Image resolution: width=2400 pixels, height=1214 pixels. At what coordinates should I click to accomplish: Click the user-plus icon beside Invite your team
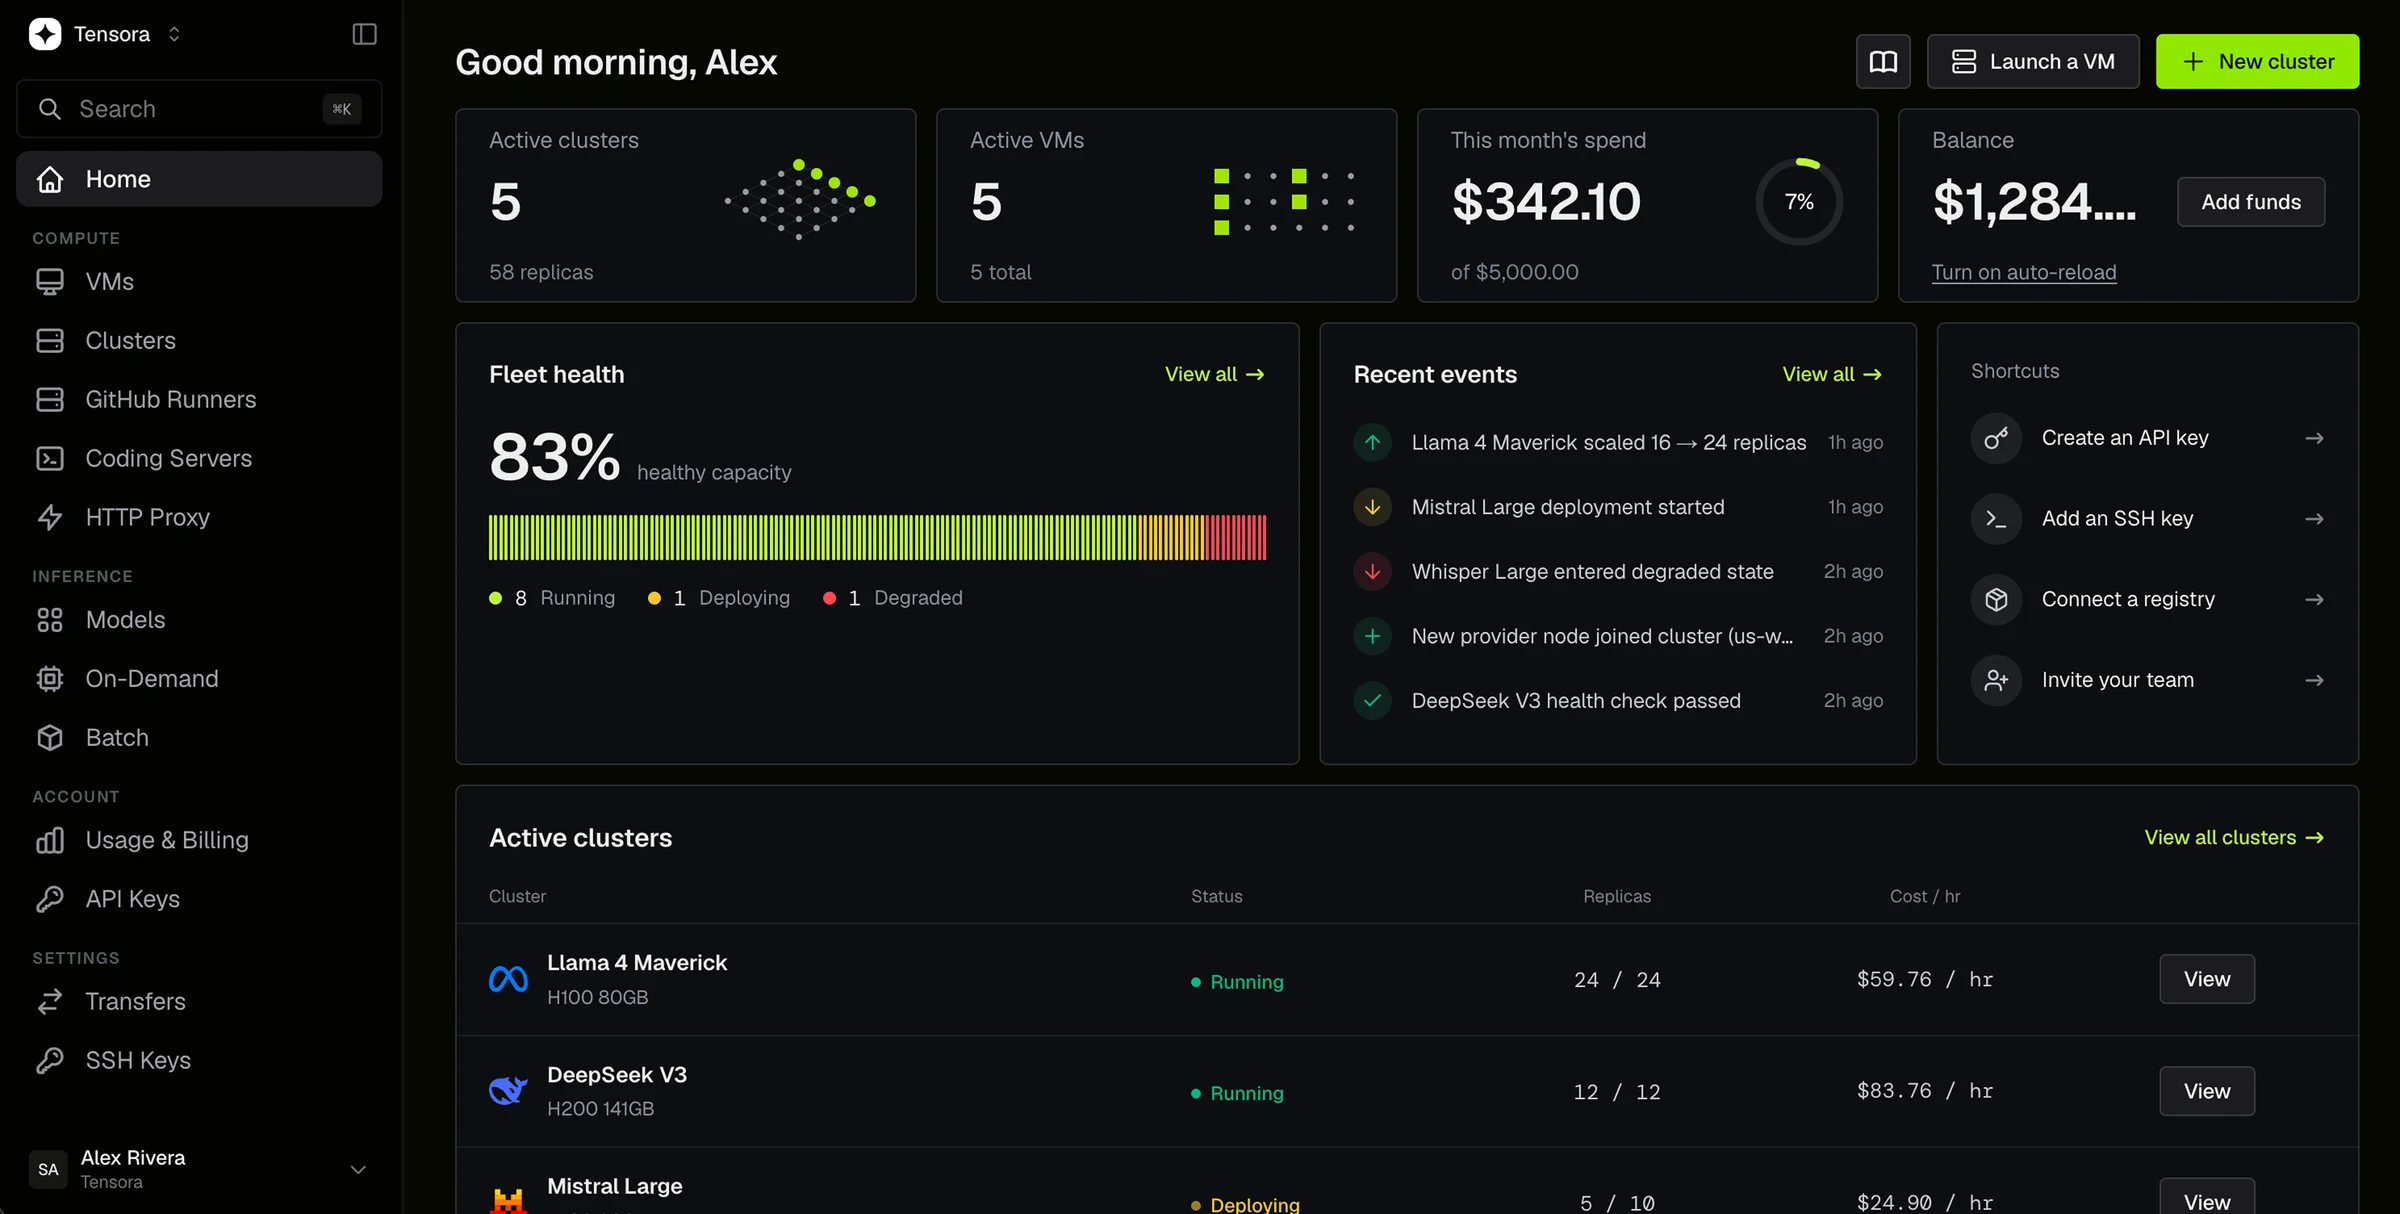point(1996,681)
